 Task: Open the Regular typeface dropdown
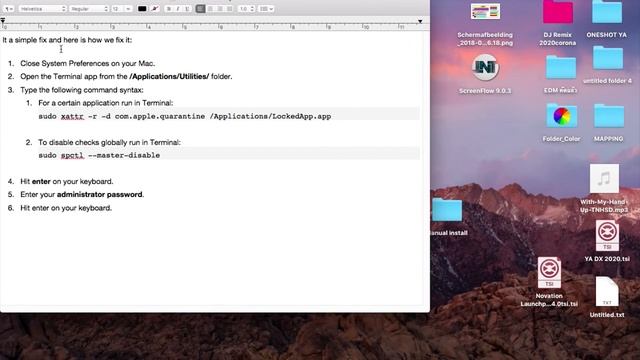tap(89, 9)
